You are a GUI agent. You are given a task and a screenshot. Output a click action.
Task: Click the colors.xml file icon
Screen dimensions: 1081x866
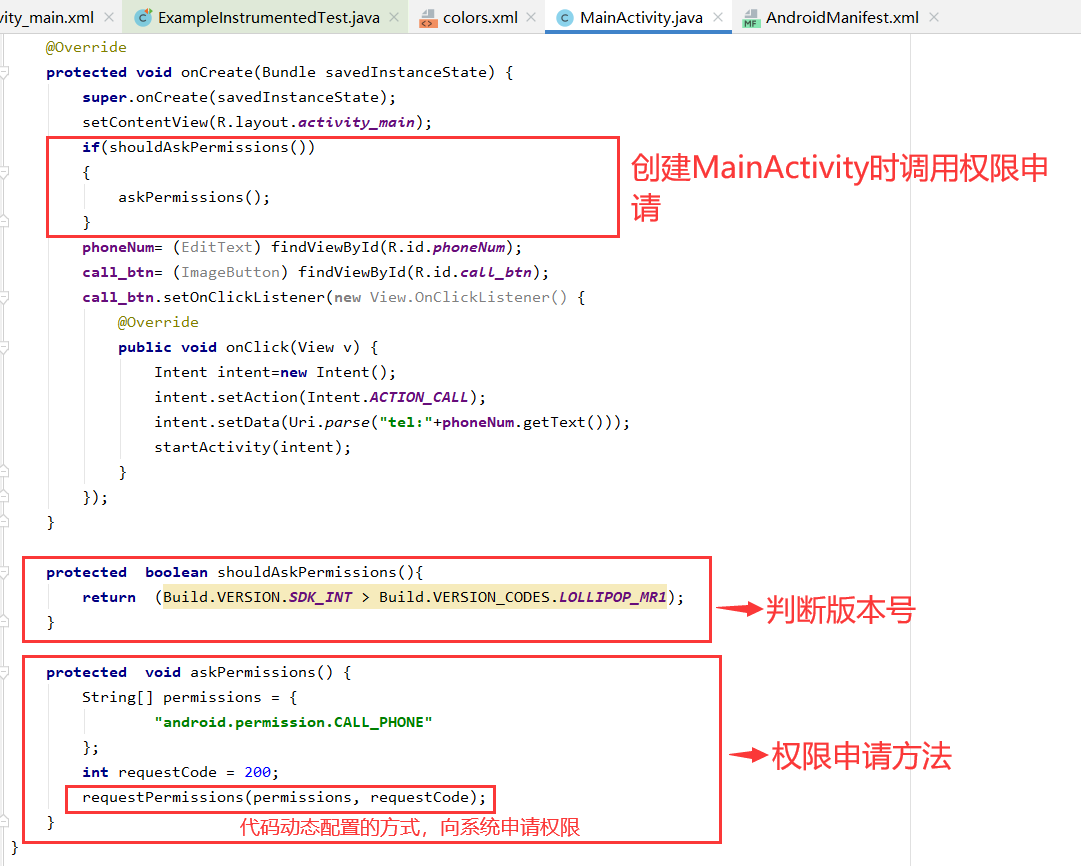(x=427, y=19)
